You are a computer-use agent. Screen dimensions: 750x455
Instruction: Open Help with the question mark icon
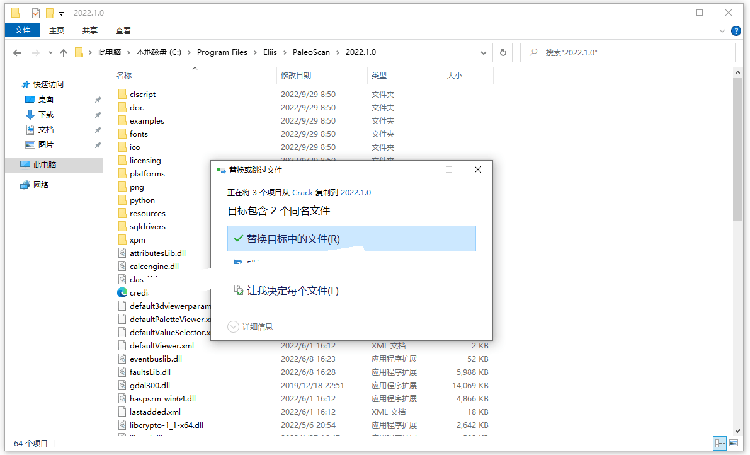tap(736, 31)
